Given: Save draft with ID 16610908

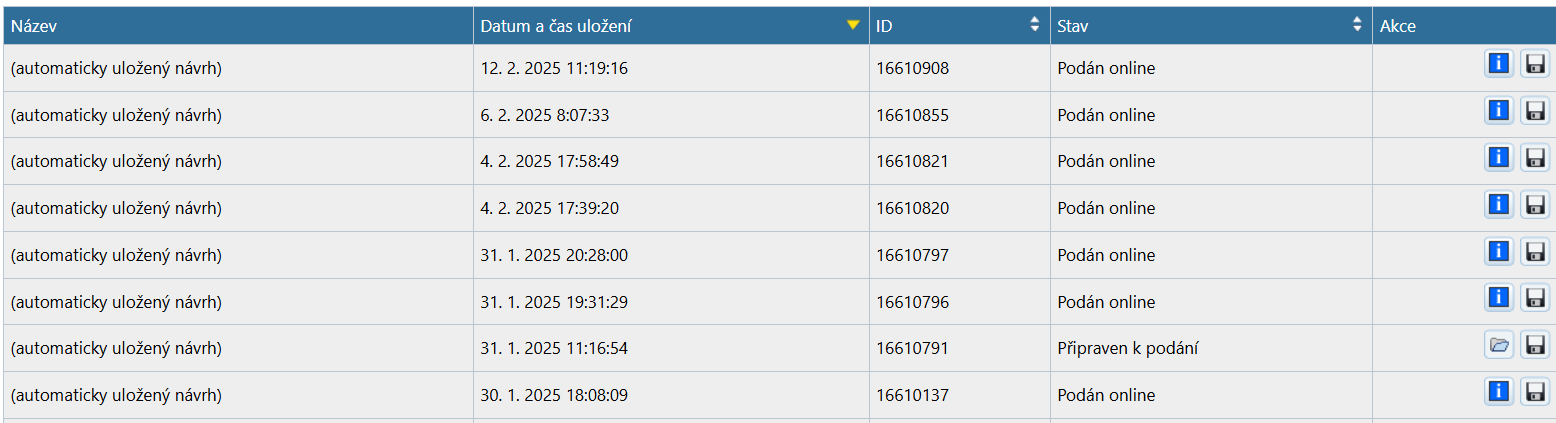Looking at the screenshot, I should coord(1535,64).
